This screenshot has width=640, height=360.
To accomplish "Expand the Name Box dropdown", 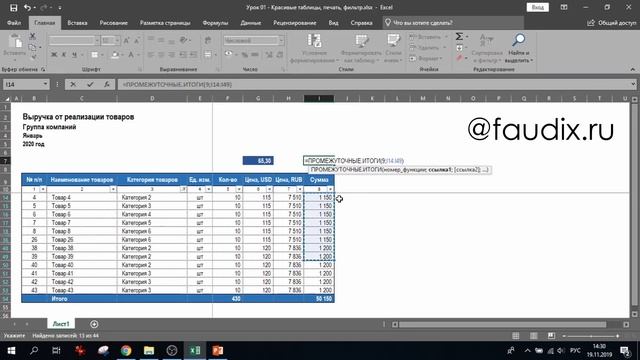I will click(x=45, y=84).
